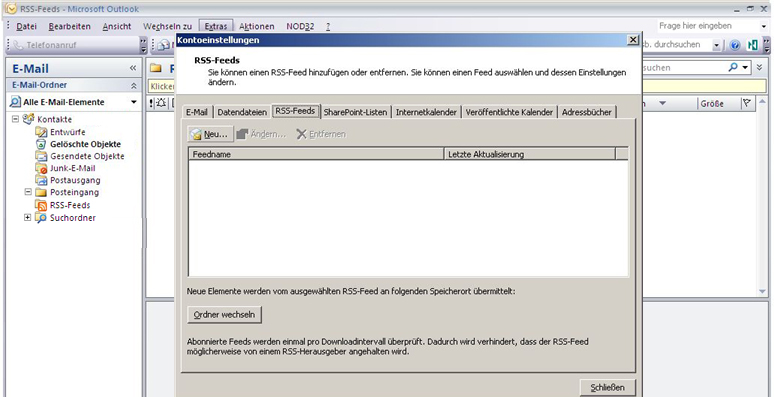Click the blue help icon in toolbar
774x397 pixels.
(735, 45)
